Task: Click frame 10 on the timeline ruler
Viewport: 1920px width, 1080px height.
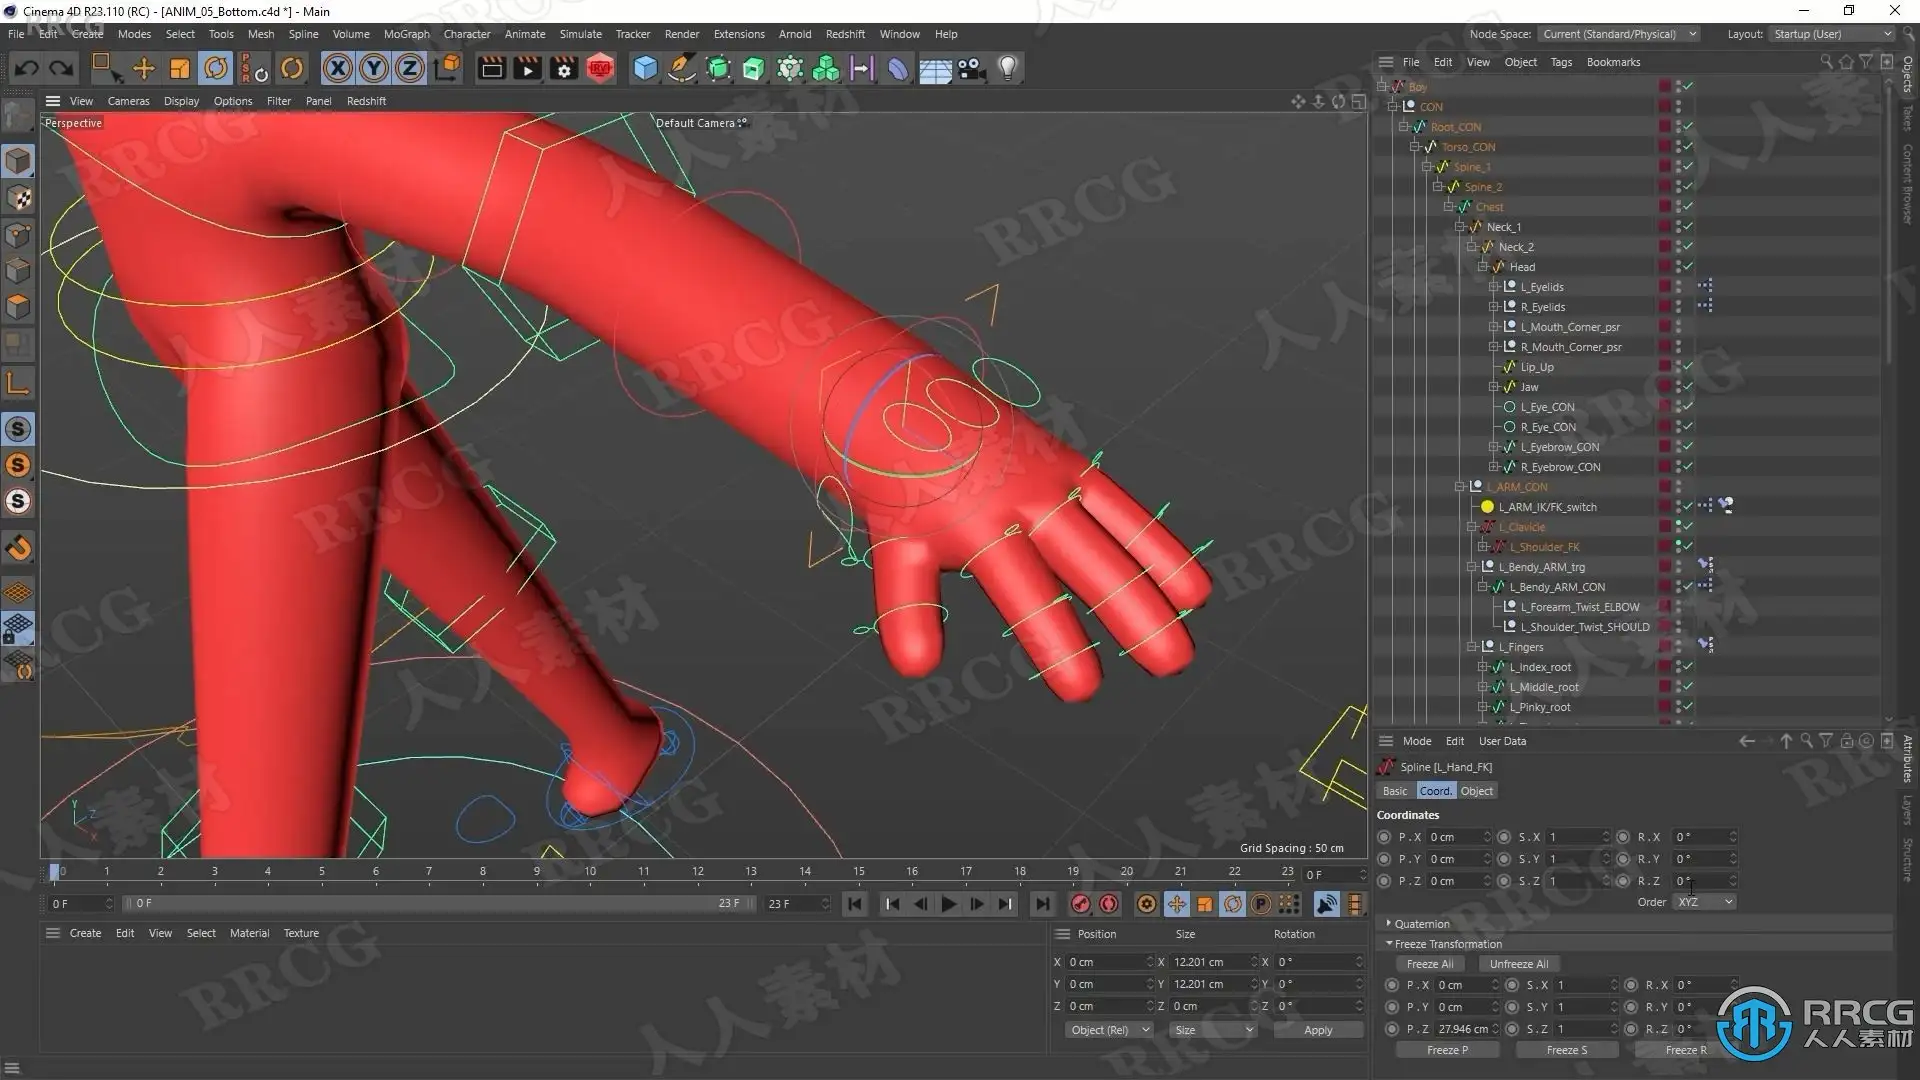Action: point(590,872)
